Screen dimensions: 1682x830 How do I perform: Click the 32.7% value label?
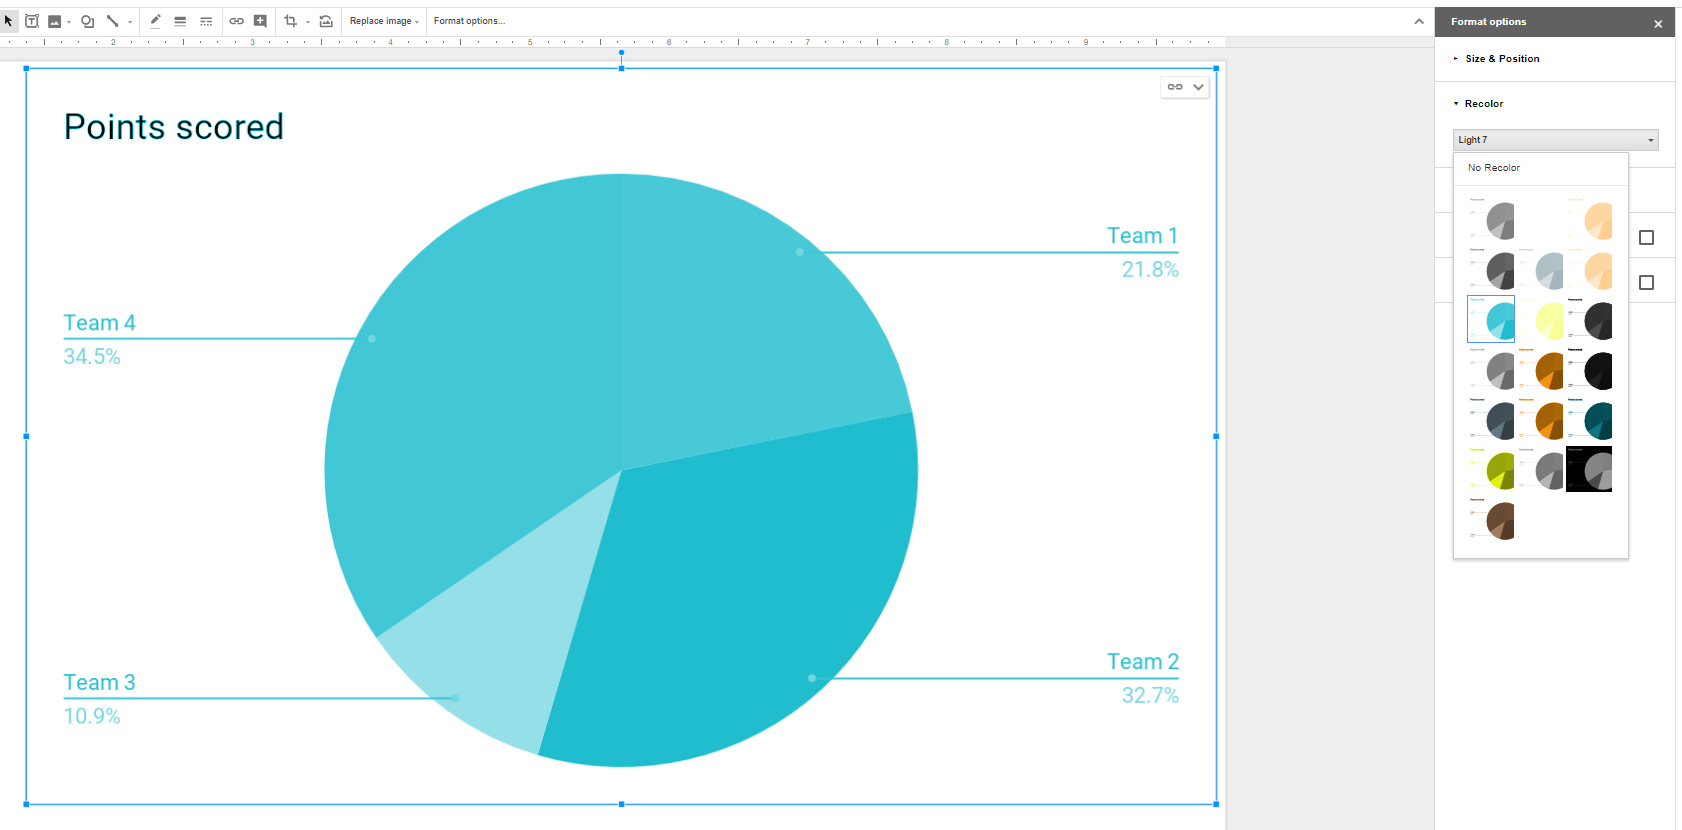coord(1150,695)
